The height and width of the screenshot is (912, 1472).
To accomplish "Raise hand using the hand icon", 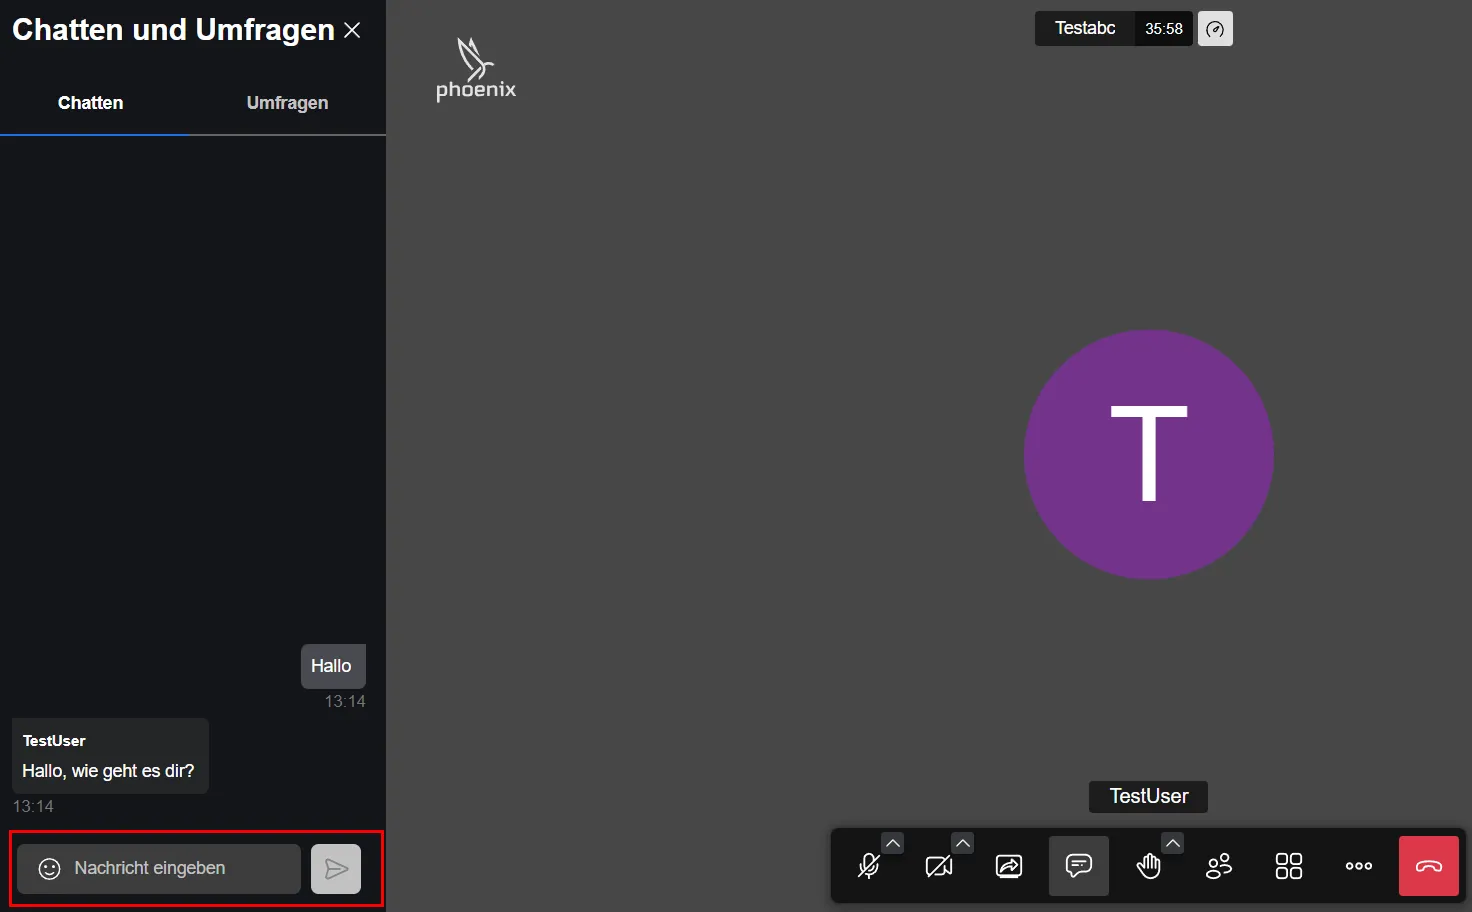I will [x=1148, y=866].
